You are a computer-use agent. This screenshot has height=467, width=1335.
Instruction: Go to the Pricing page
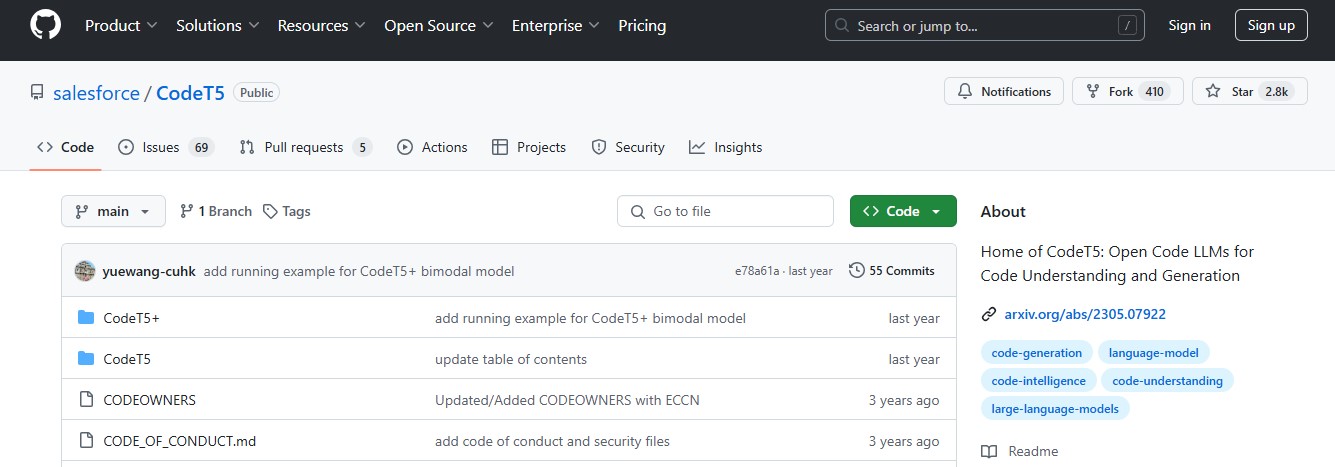coord(642,26)
